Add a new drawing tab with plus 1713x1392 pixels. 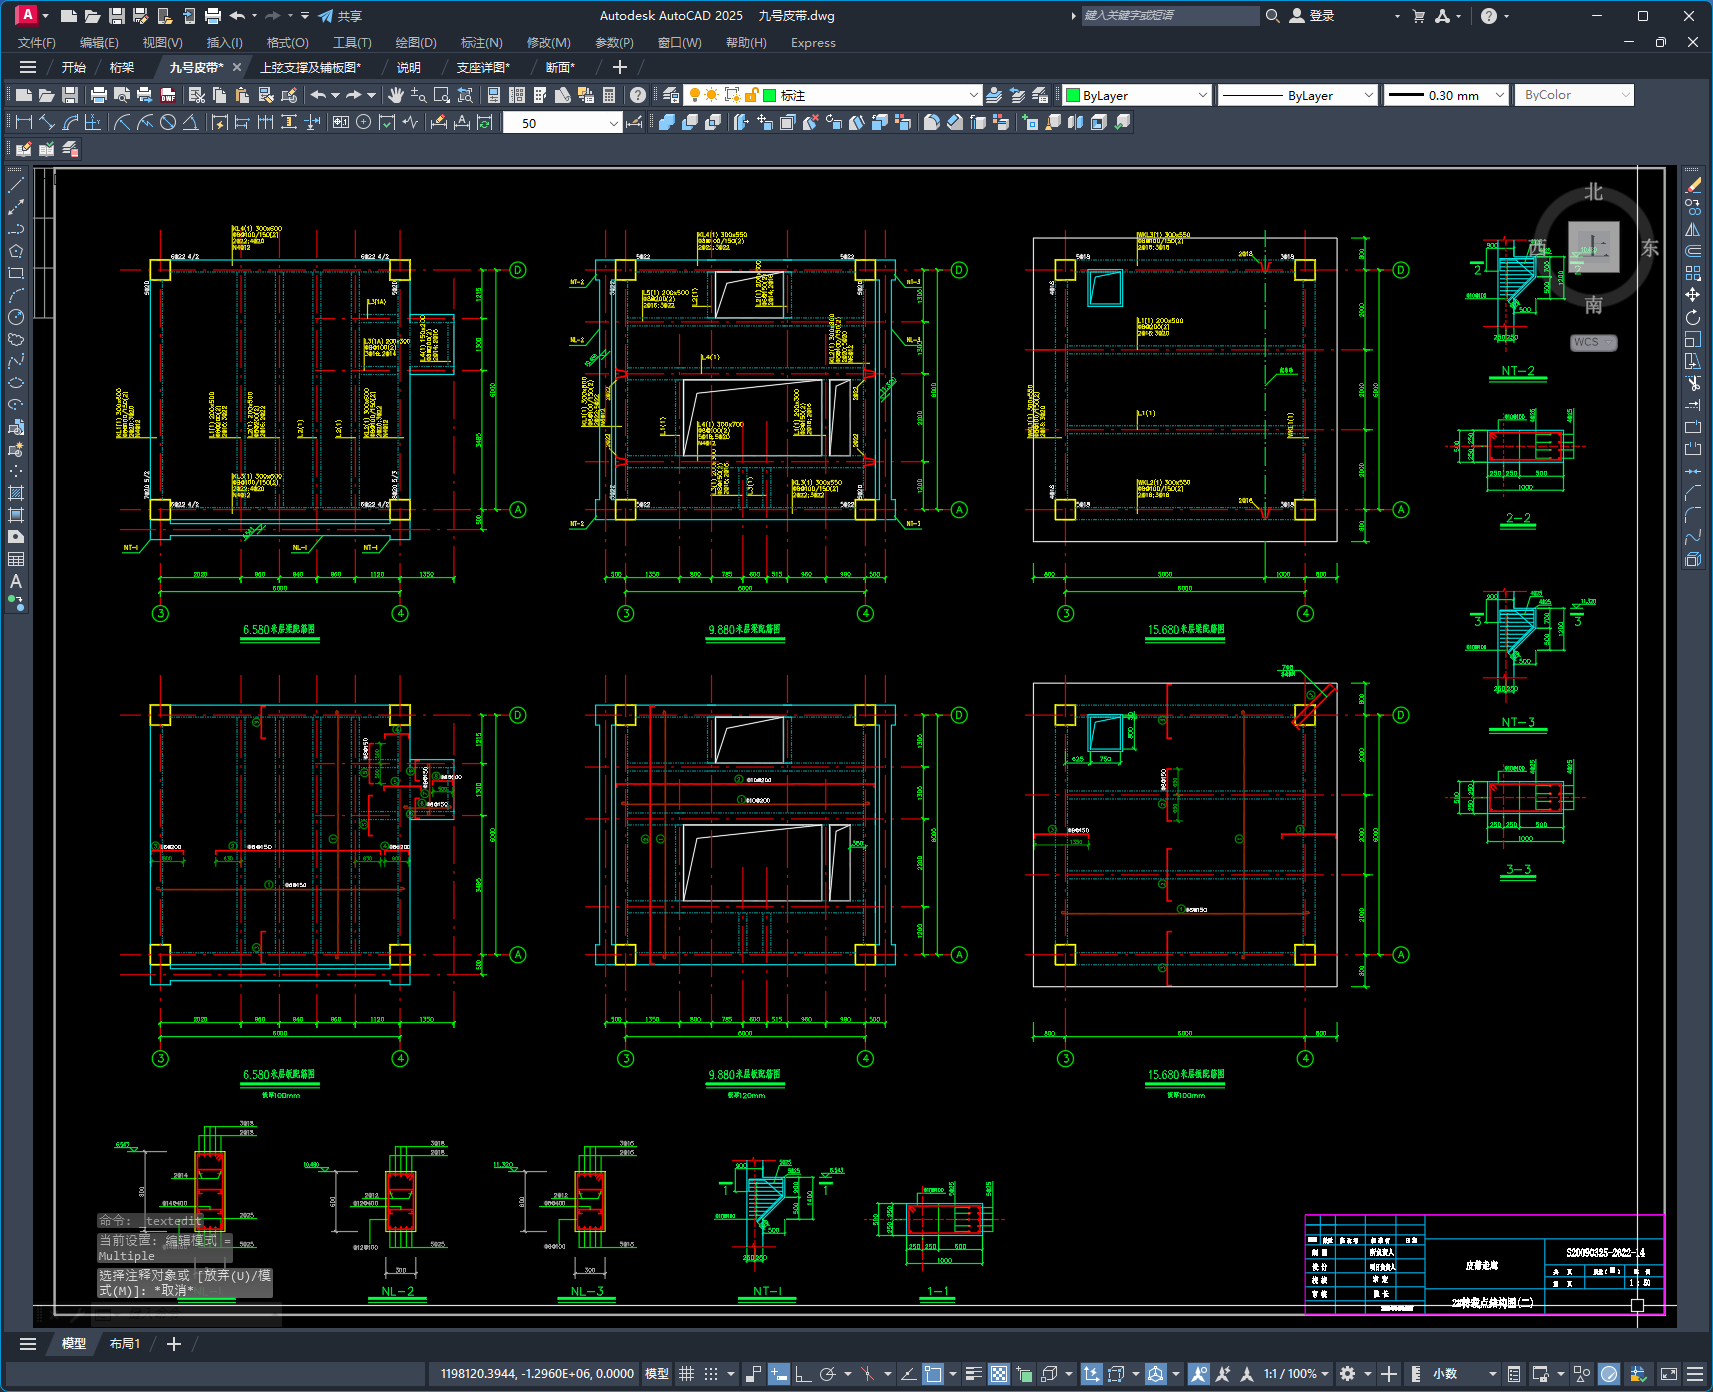point(620,67)
